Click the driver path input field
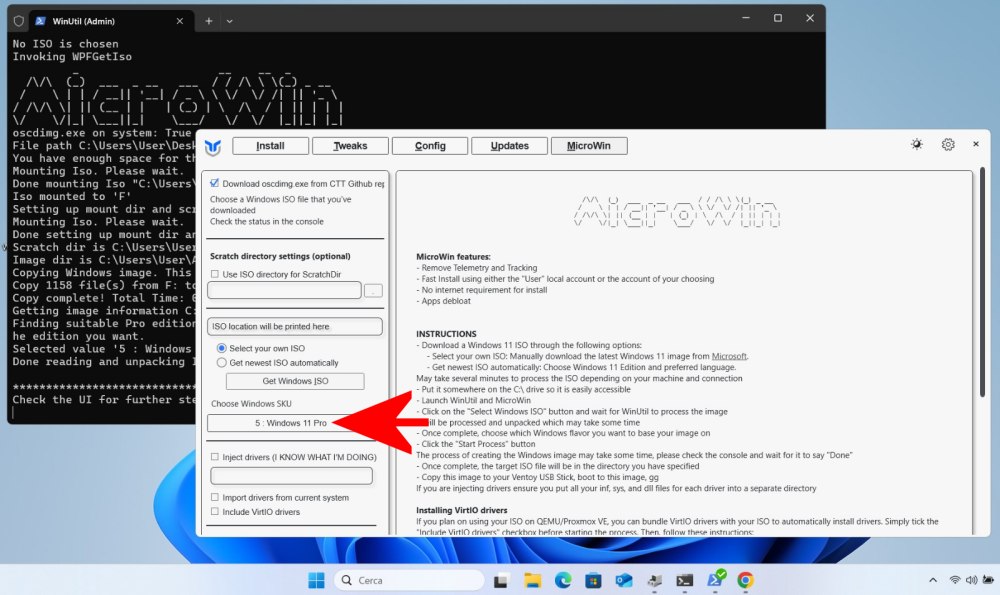Screen dimensions: 1000x595 (291, 476)
